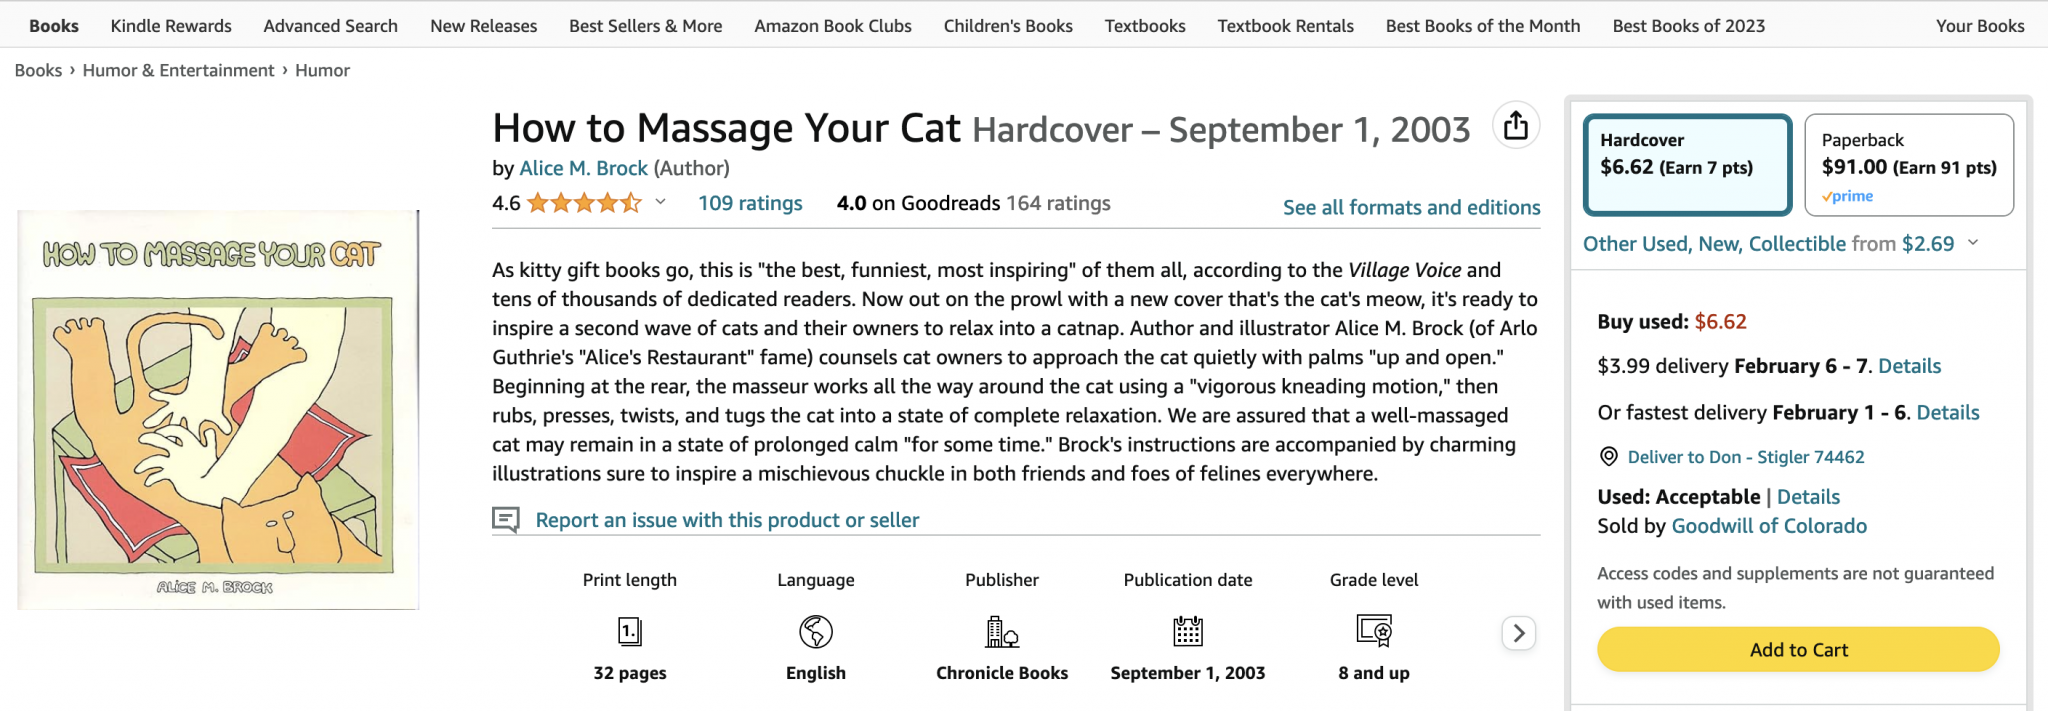Click the report issue speech bubble icon
This screenshot has width=2048, height=711.
(x=506, y=520)
